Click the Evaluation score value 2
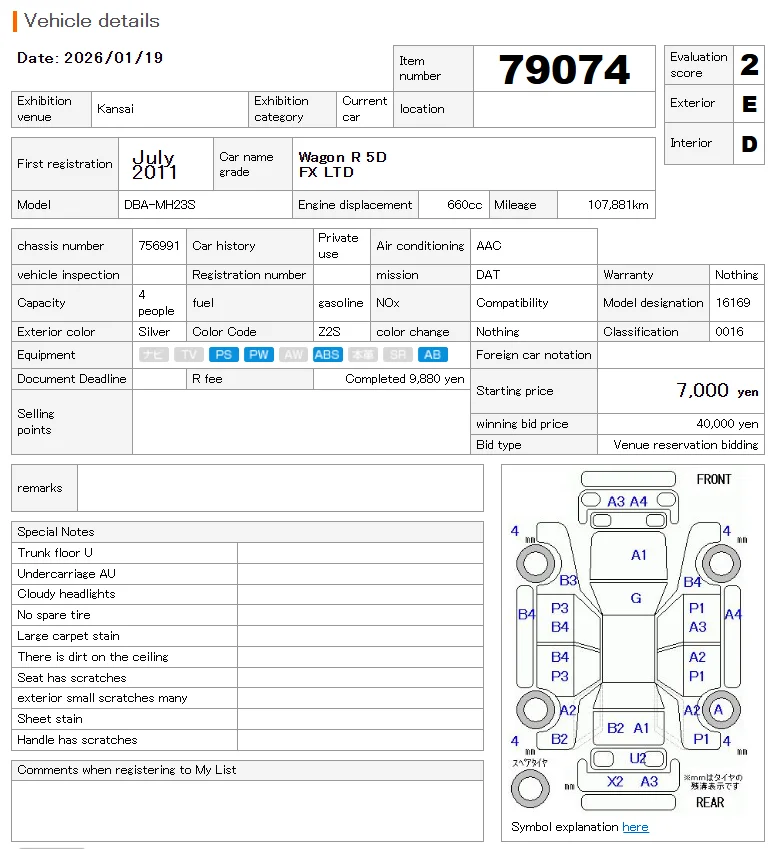 click(x=749, y=65)
